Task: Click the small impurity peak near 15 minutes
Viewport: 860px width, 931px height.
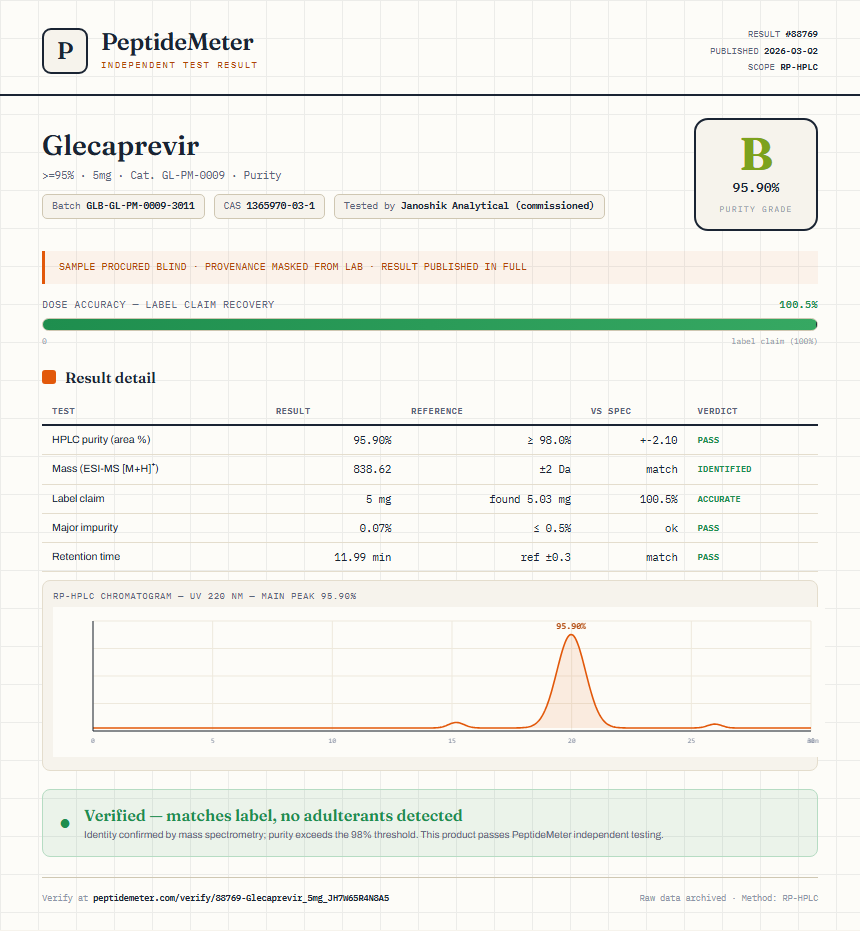Action: tap(456, 723)
